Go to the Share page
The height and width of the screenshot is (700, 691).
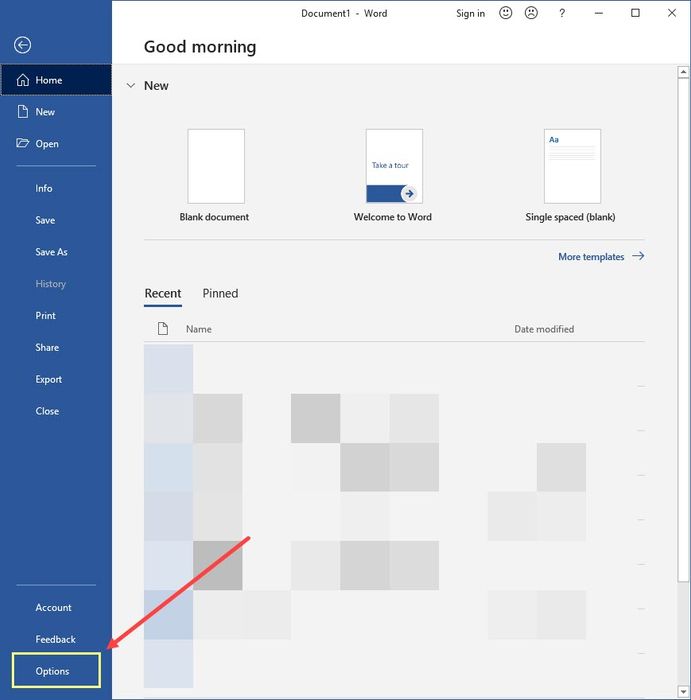click(47, 347)
